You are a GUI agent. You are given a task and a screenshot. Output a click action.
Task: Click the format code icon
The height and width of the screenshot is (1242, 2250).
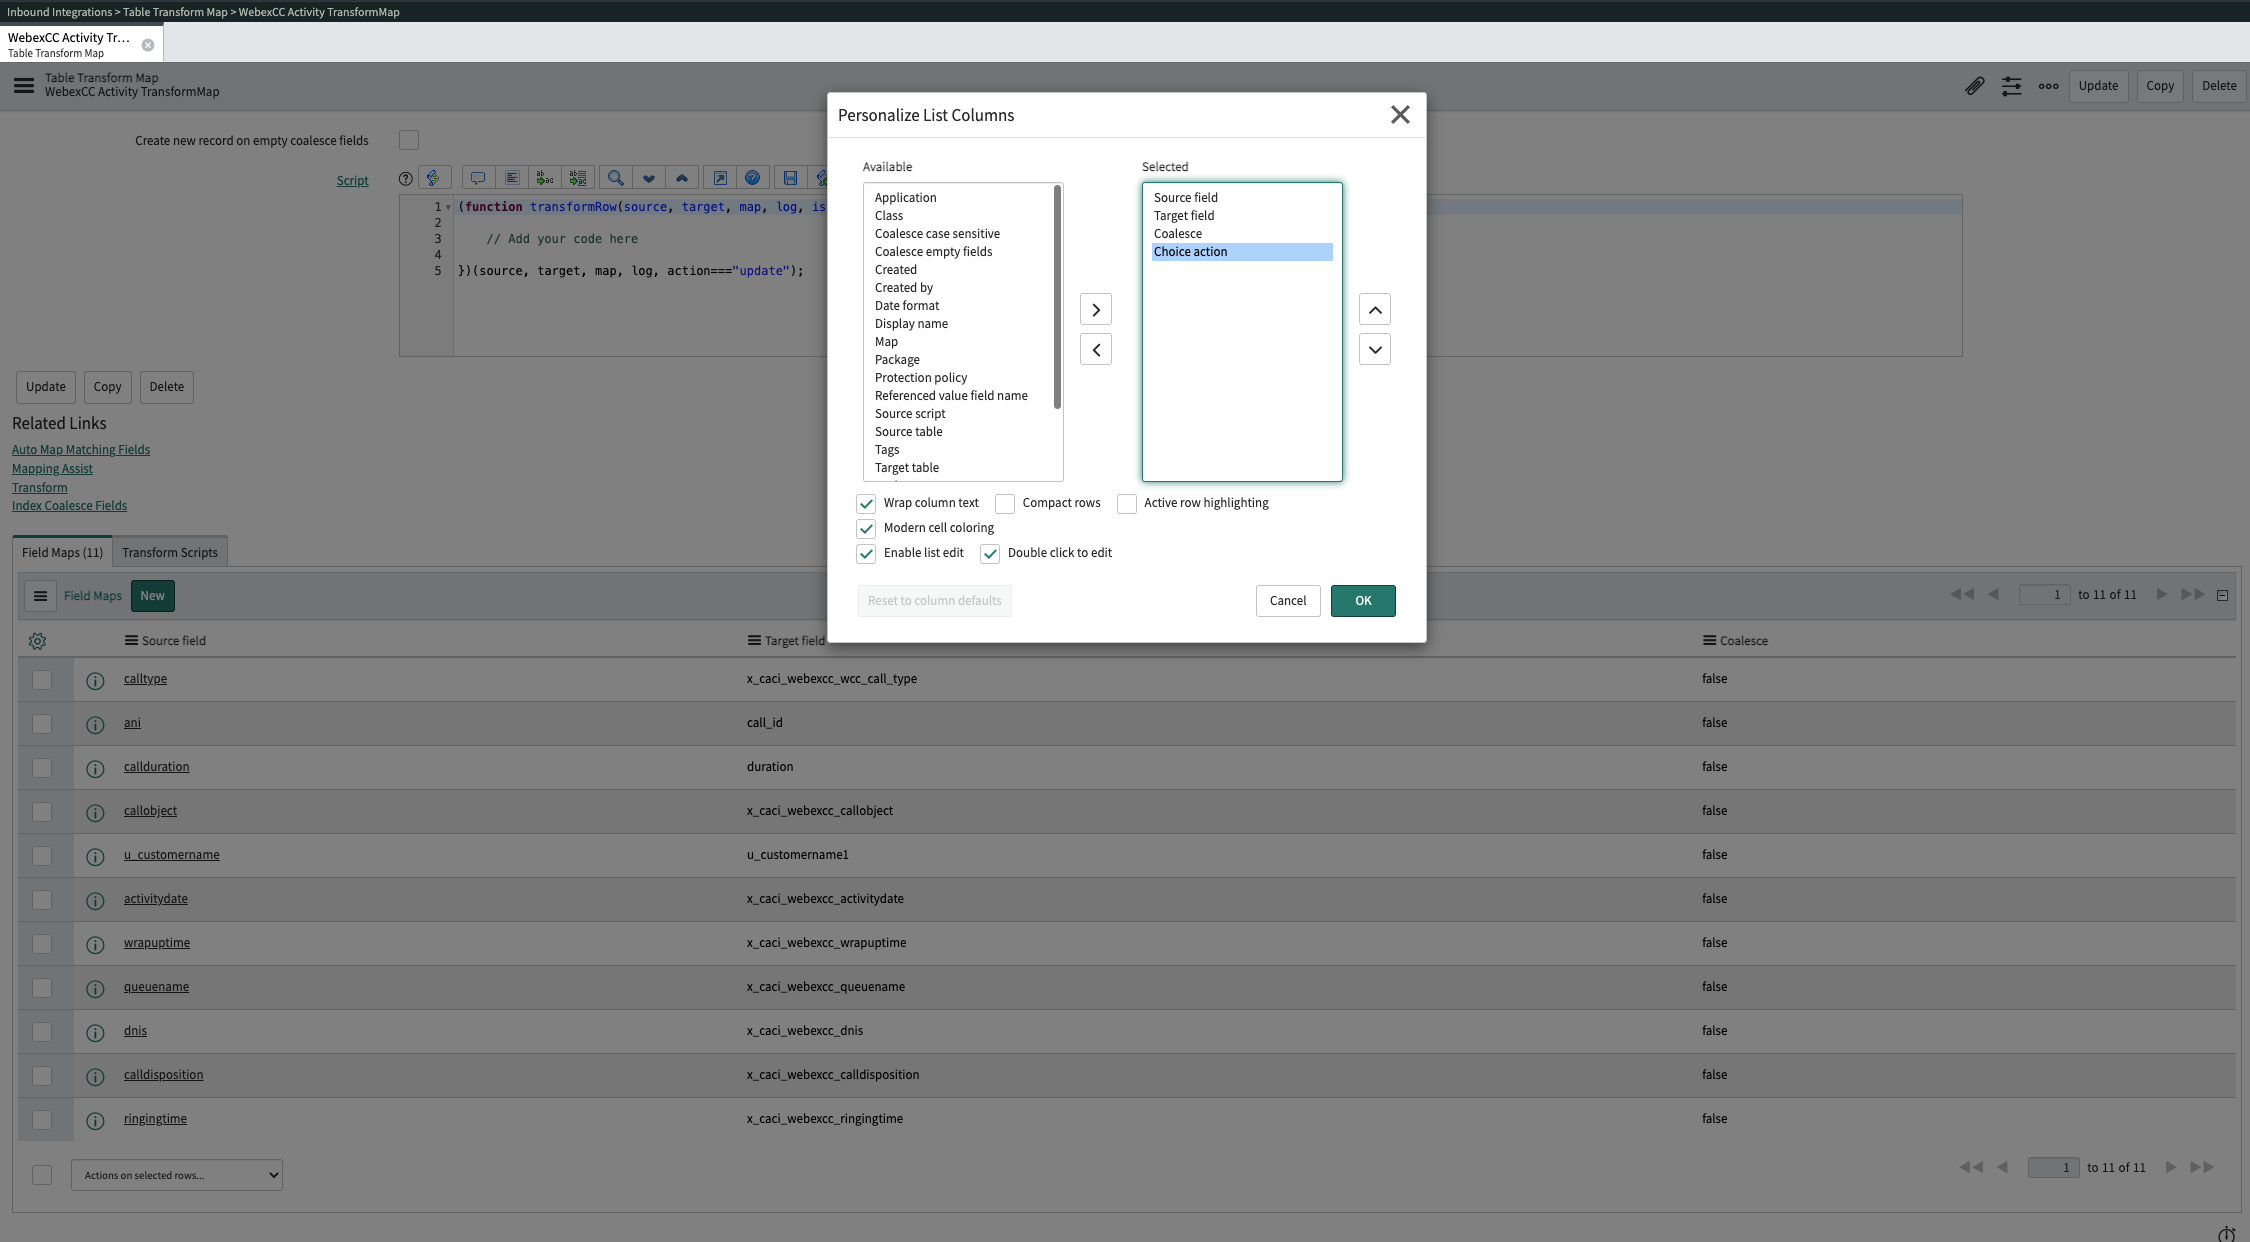(x=512, y=178)
